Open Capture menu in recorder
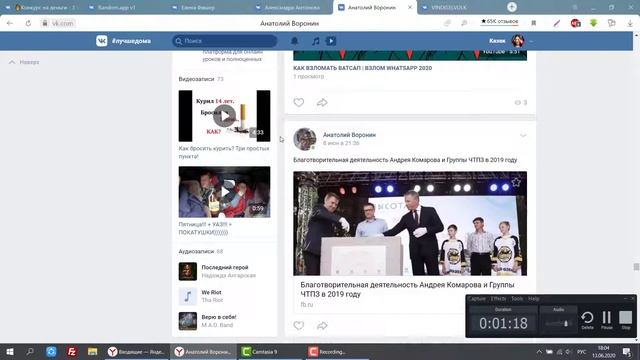640x360 pixels. 476,299
